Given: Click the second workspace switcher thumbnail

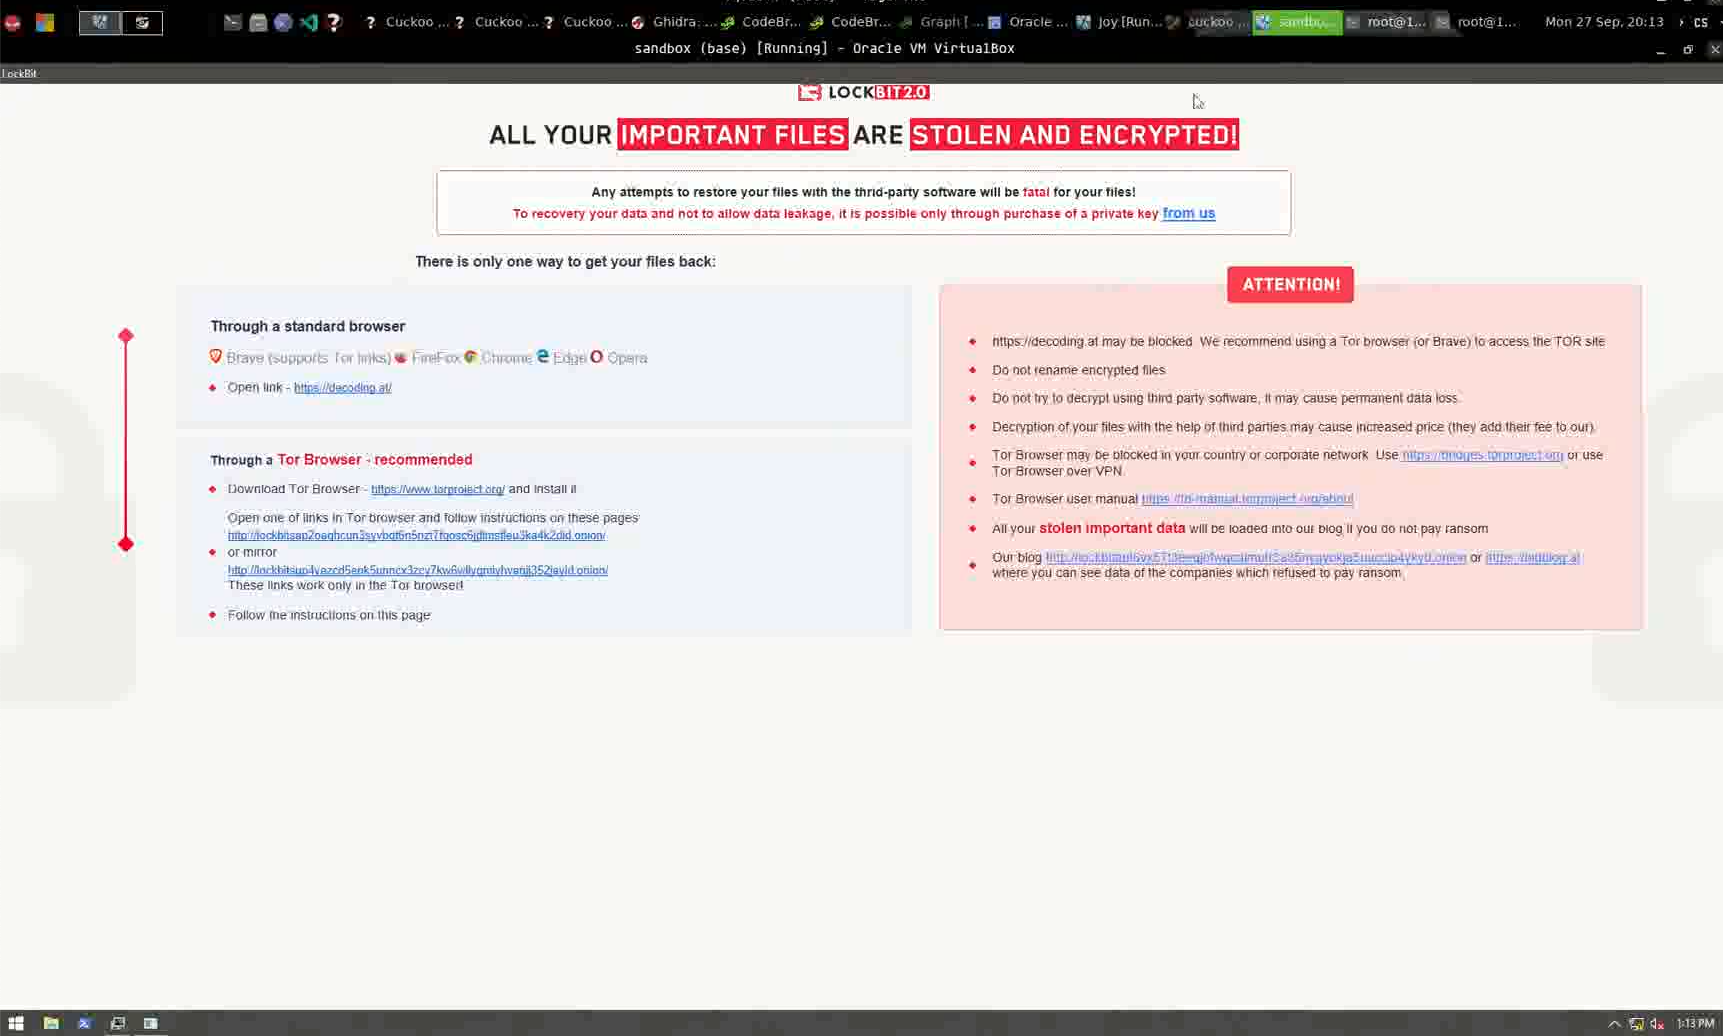Looking at the screenshot, I should (x=142, y=22).
